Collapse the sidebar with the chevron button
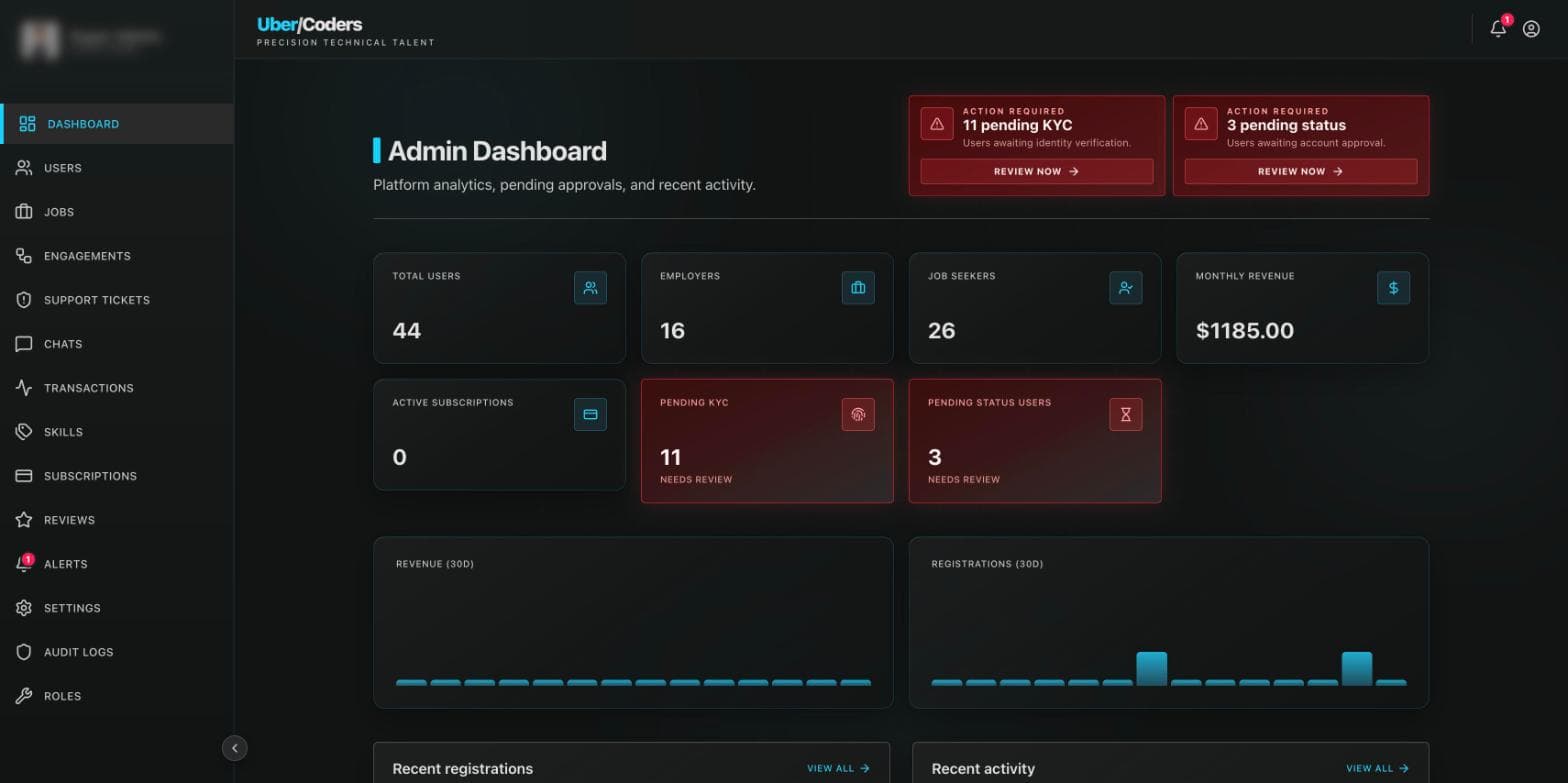 coord(235,748)
